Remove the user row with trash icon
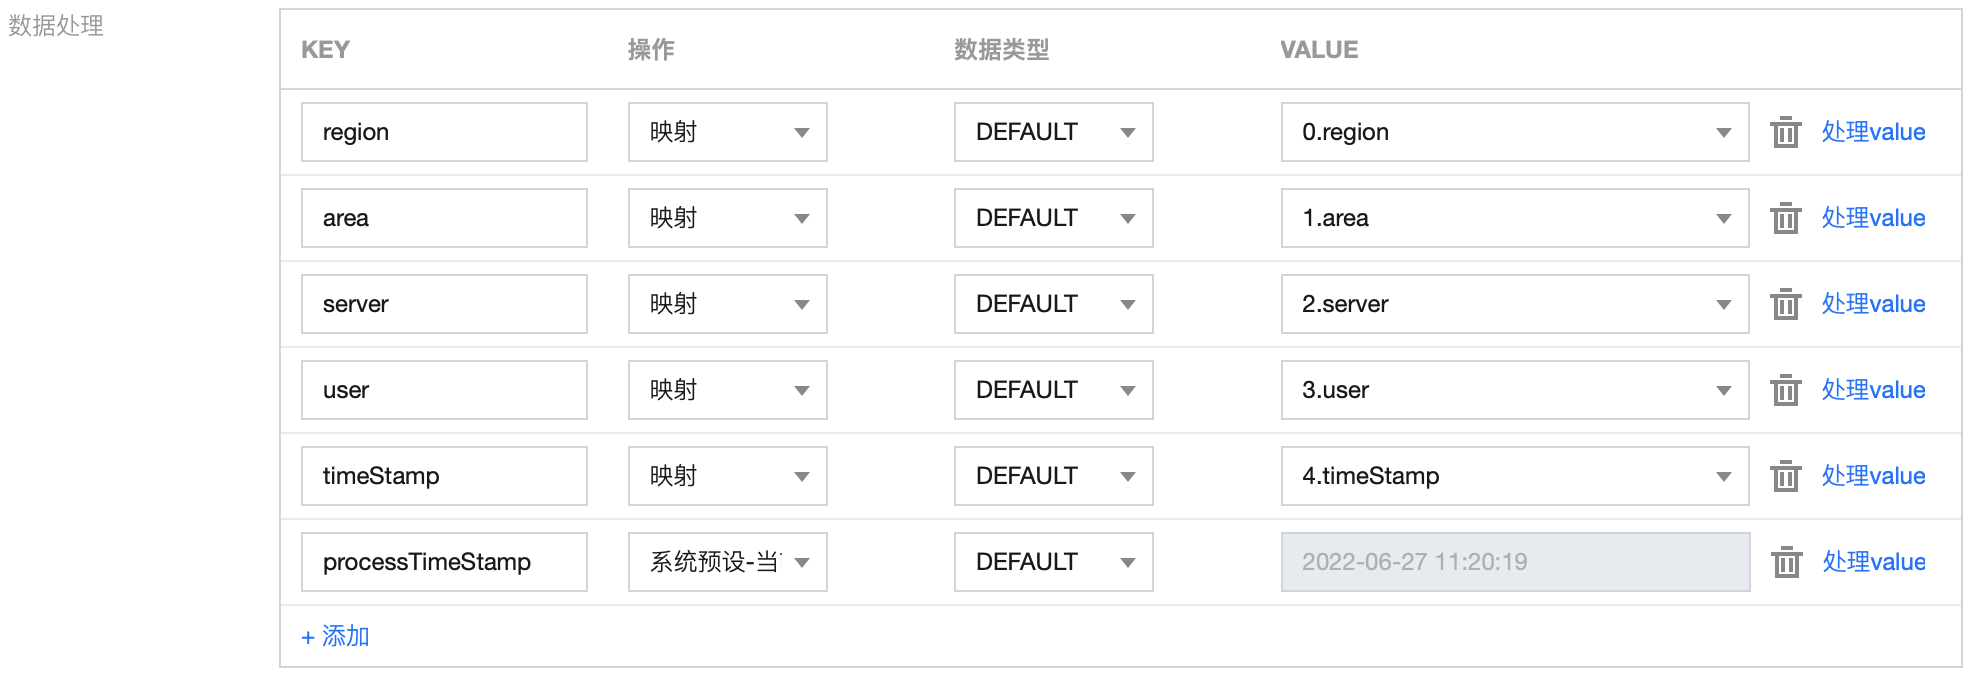The image size is (1982, 676). (1785, 390)
